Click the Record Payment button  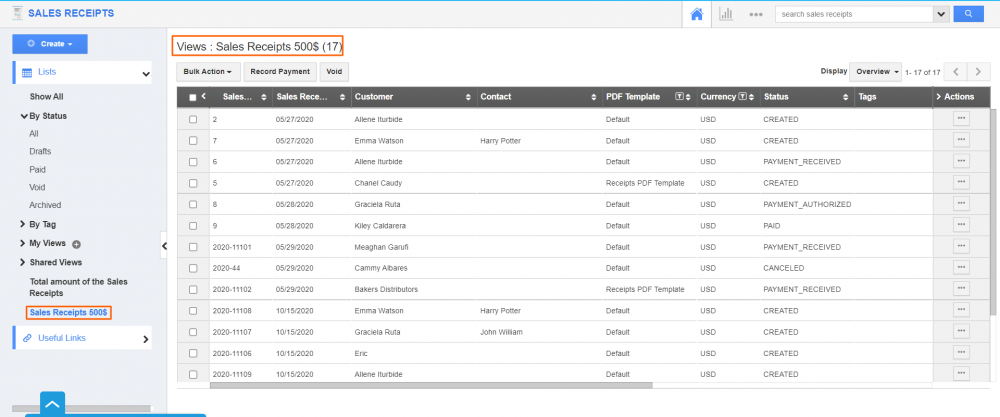[280, 72]
